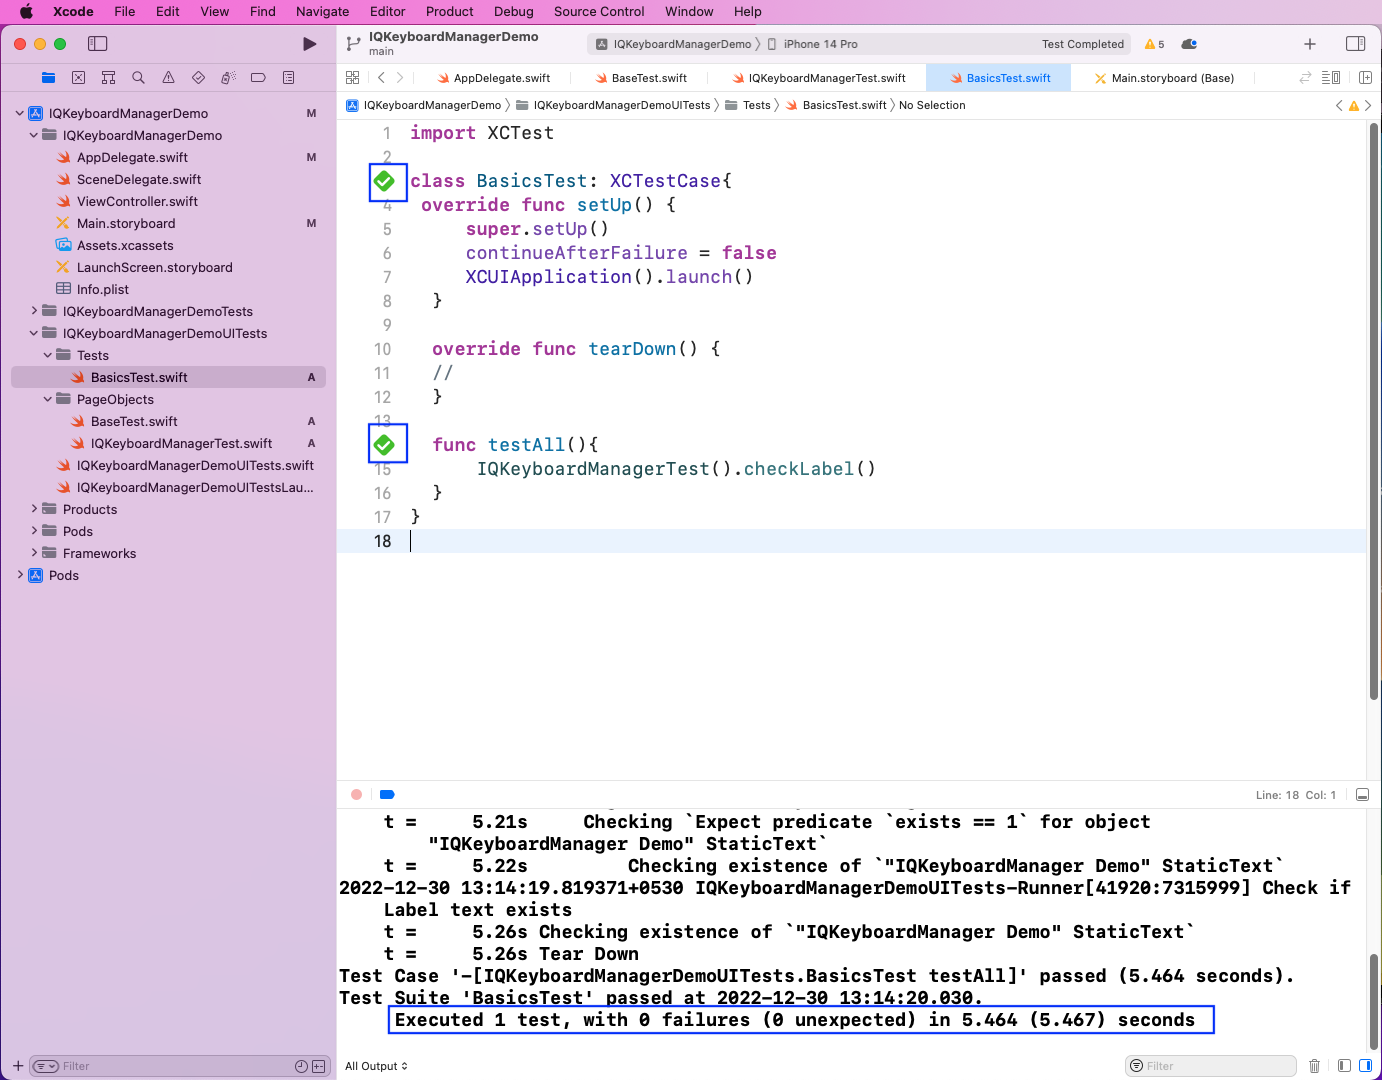Go back in editor history
The height and width of the screenshot is (1080, 1382).
click(x=381, y=78)
